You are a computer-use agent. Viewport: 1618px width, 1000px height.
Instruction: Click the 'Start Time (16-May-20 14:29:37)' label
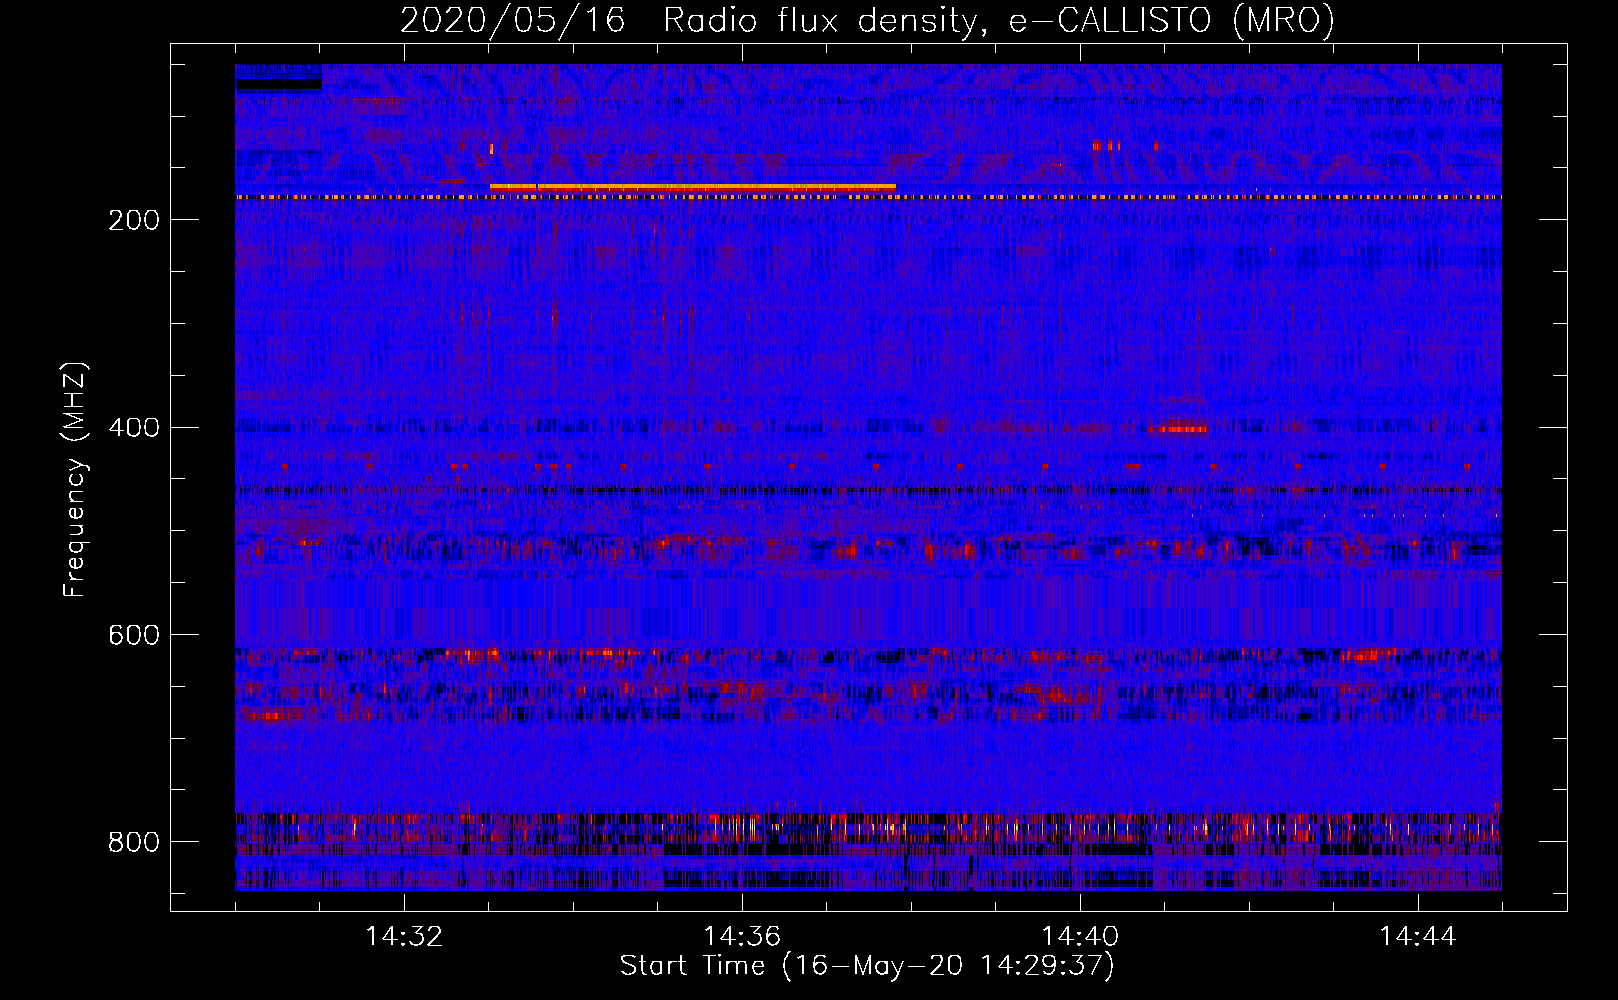coord(867,966)
